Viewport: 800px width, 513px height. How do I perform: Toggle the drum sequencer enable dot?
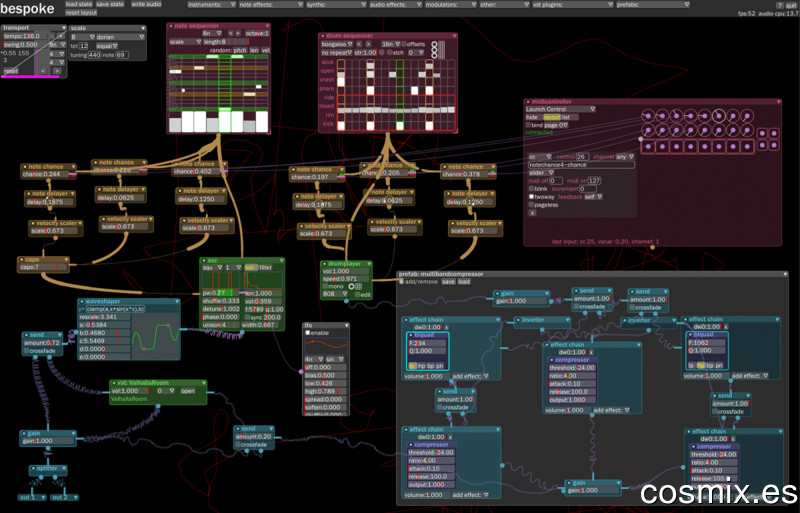[322, 36]
